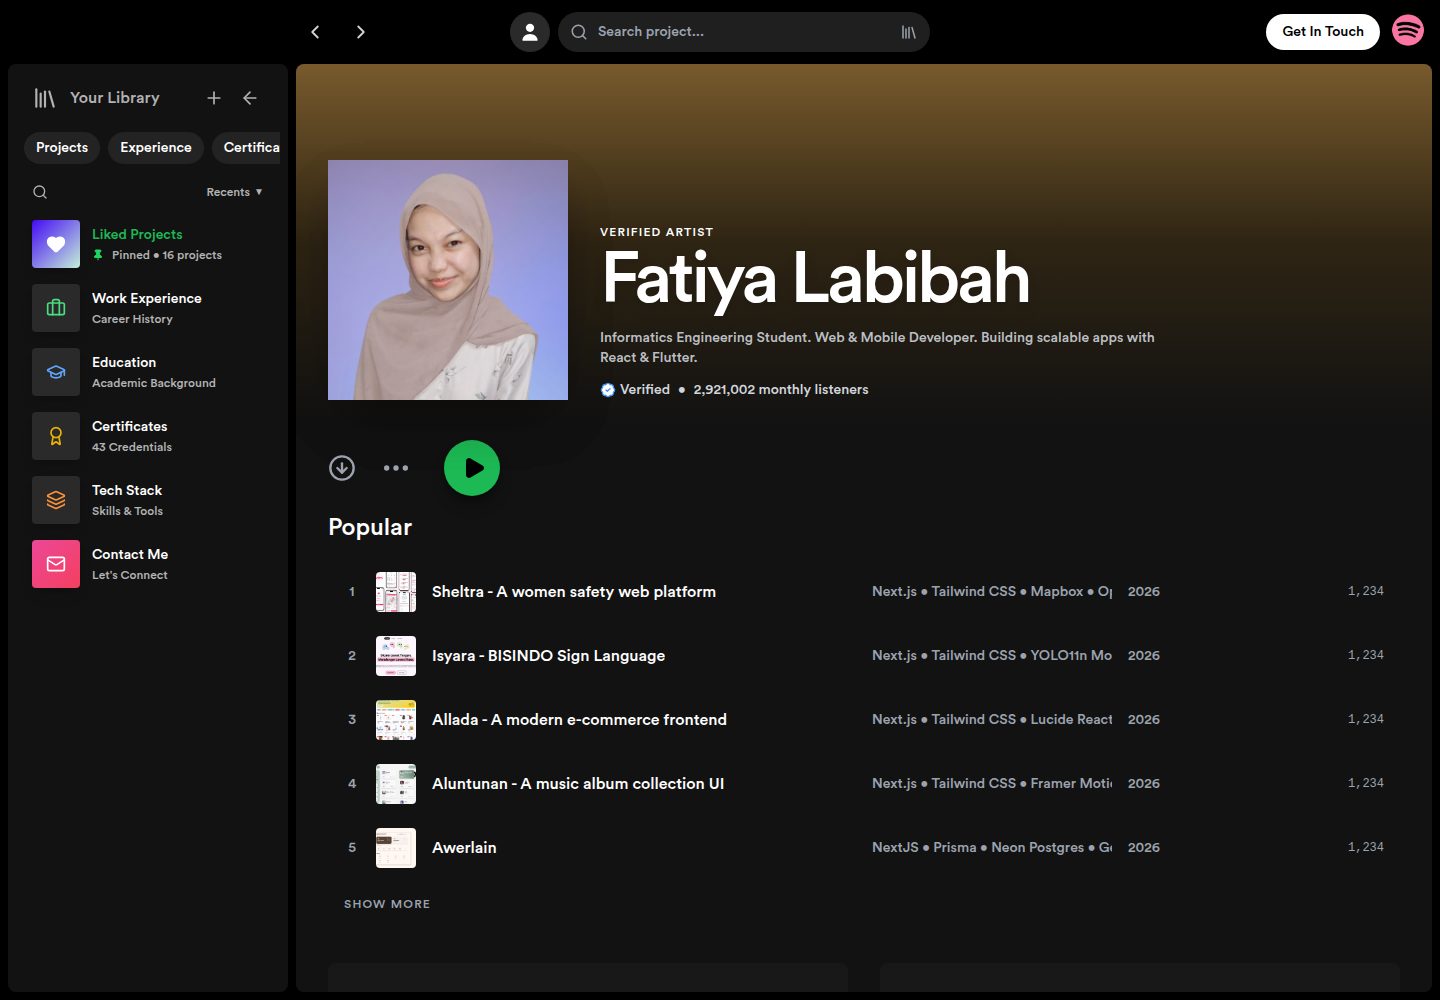The image size is (1440, 1000).
Task: Open Allada e-commerce frontend project
Action: click(x=864, y=720)
